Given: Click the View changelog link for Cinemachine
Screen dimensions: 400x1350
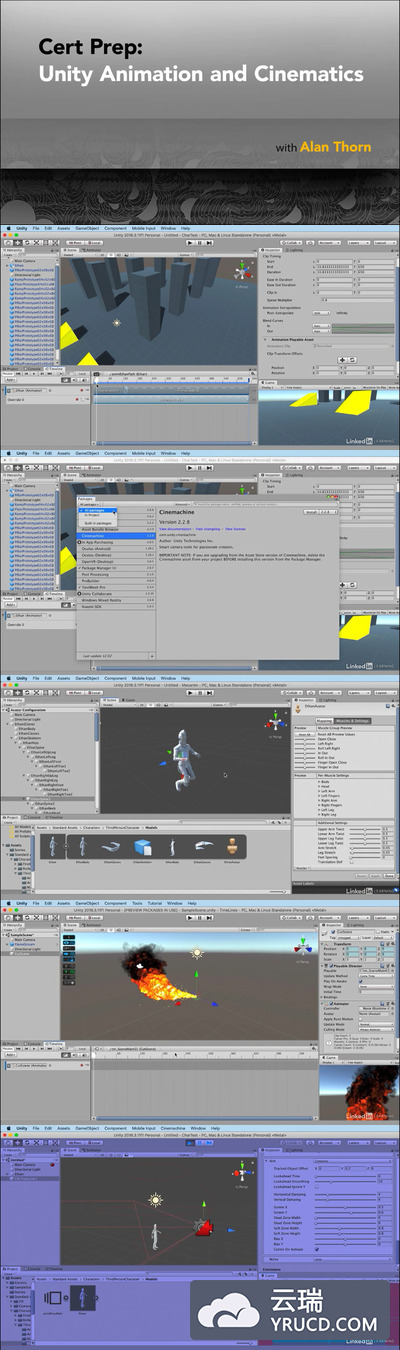Looking at the screenshot, I should click(x=207, y=528).
